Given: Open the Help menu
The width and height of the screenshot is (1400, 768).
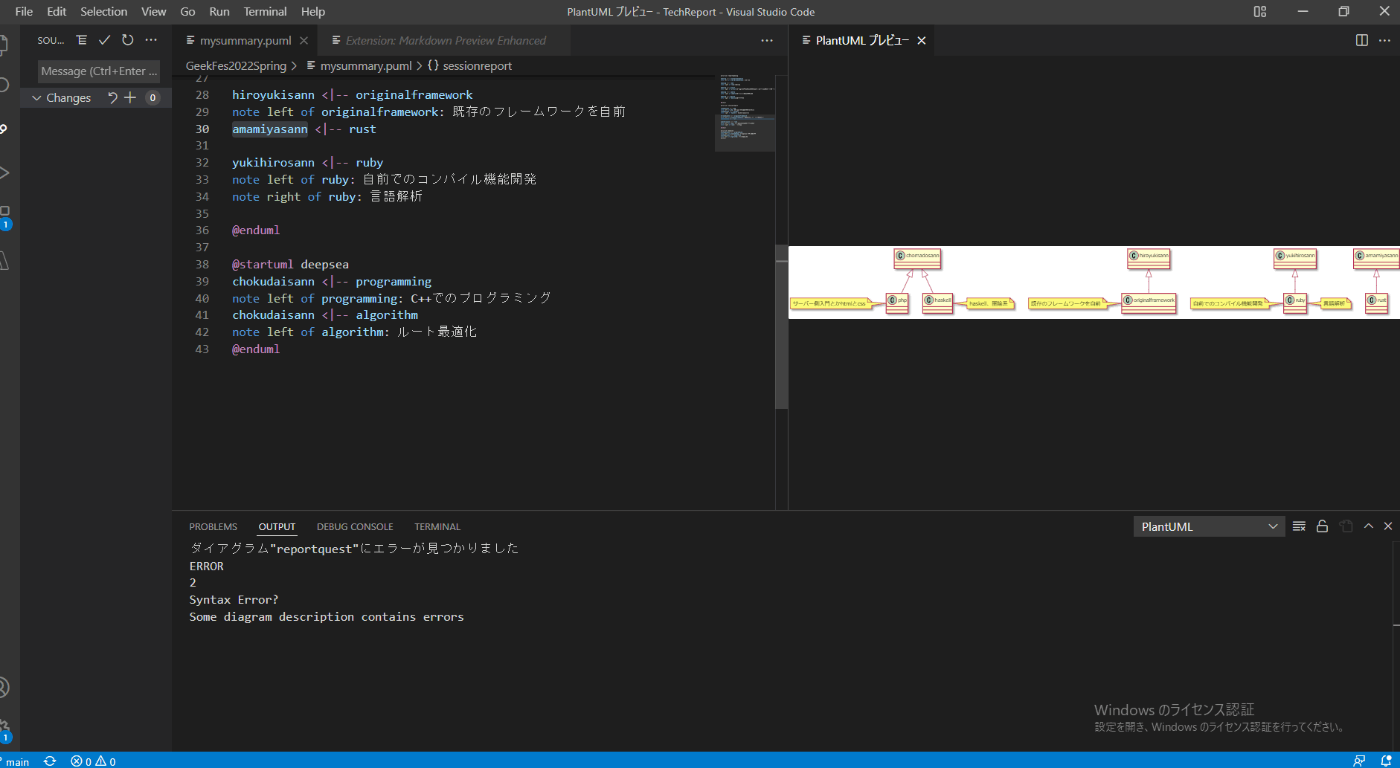Looking at the screenshot, I should point(313,12).
